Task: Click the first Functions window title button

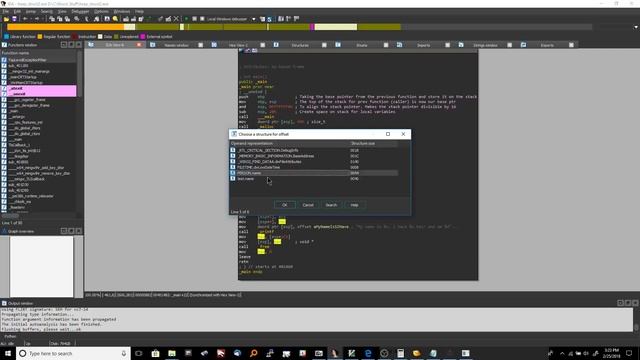Action: 64,45
